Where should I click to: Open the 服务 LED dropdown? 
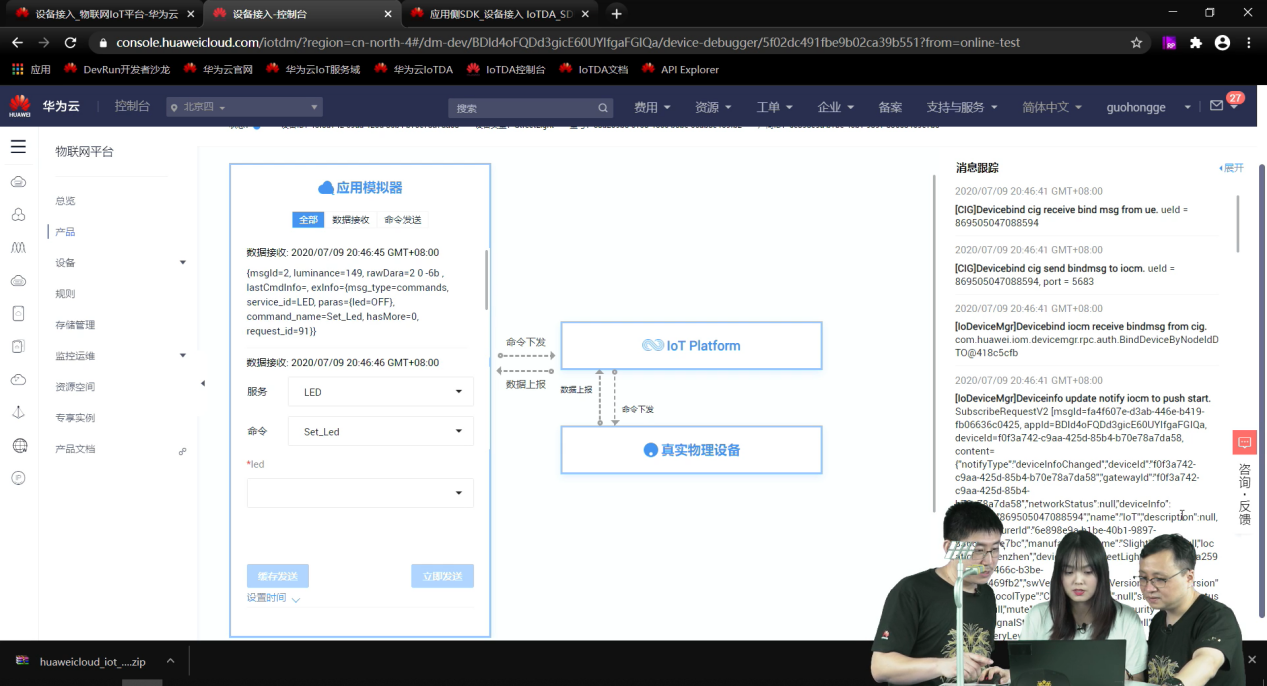(x=380, y=392)
